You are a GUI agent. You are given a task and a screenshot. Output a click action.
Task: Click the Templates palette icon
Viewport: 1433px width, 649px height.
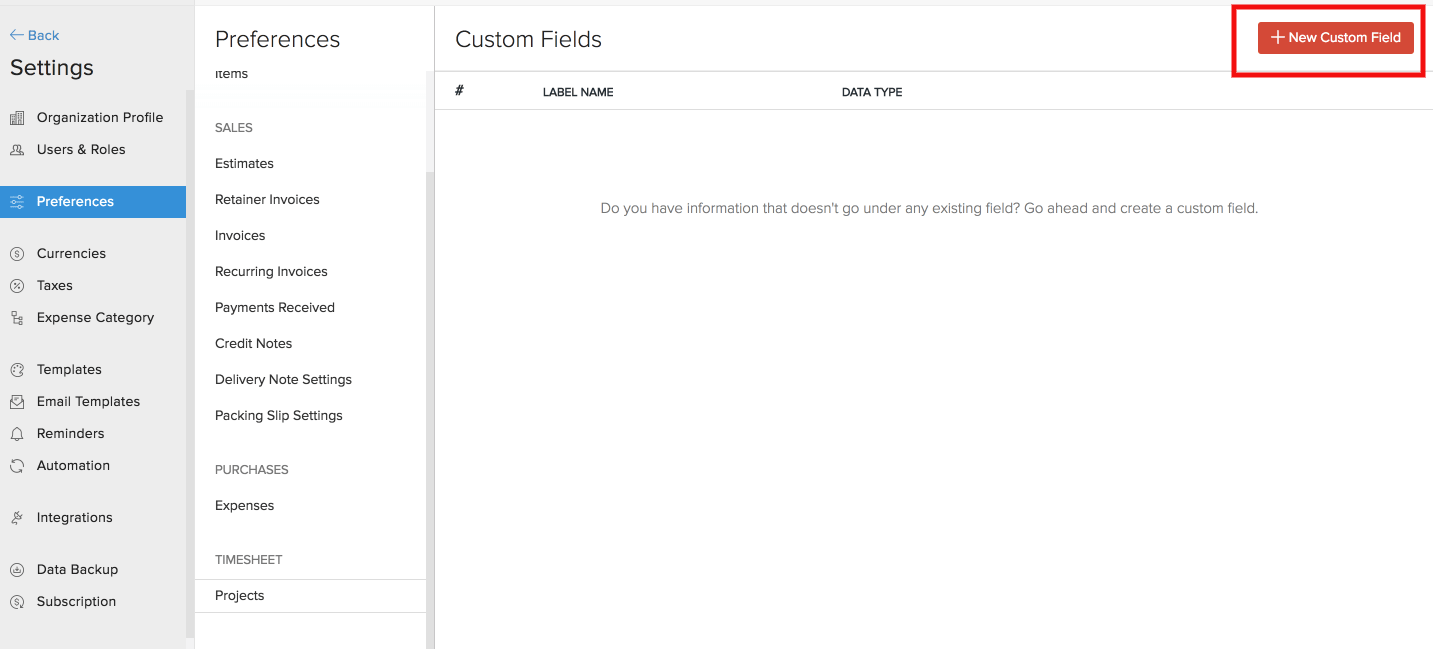click(17, 370)
